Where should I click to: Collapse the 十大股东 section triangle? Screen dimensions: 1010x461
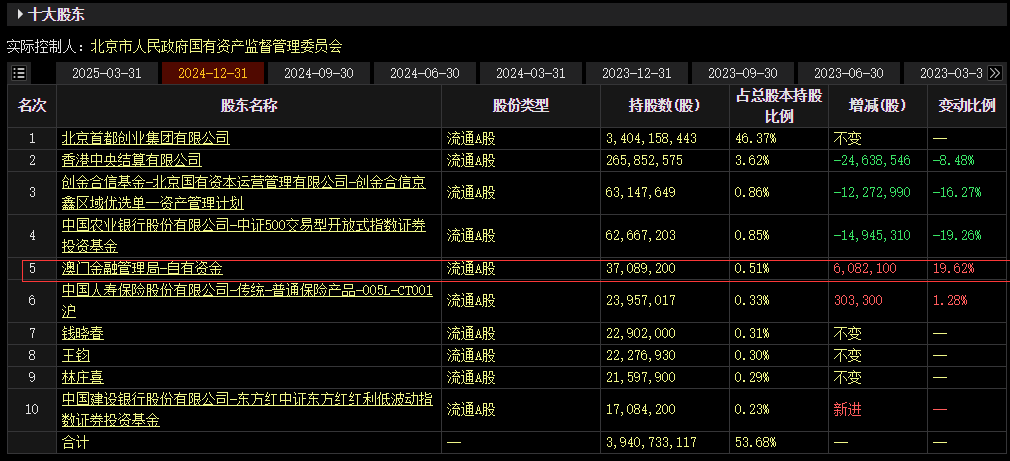pos(20,14)
